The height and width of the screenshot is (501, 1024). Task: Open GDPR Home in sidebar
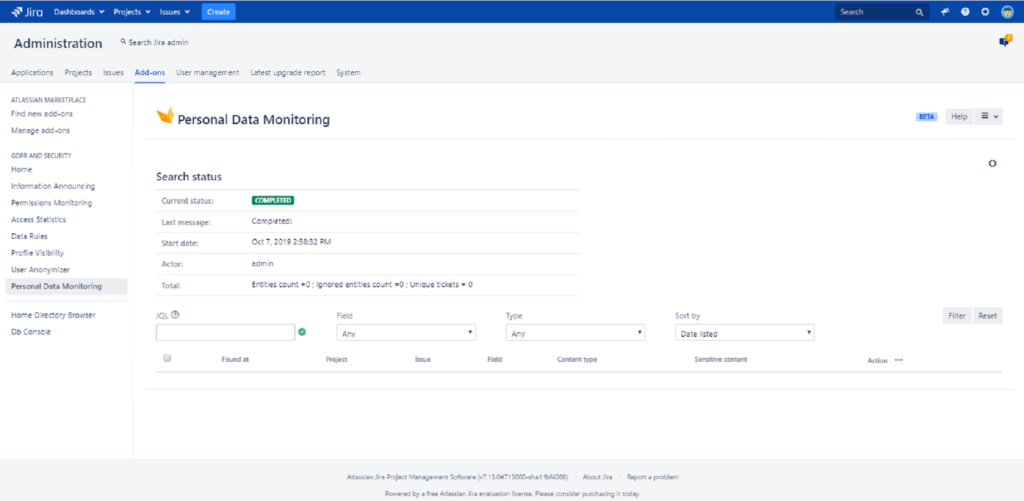click(22, 169)
